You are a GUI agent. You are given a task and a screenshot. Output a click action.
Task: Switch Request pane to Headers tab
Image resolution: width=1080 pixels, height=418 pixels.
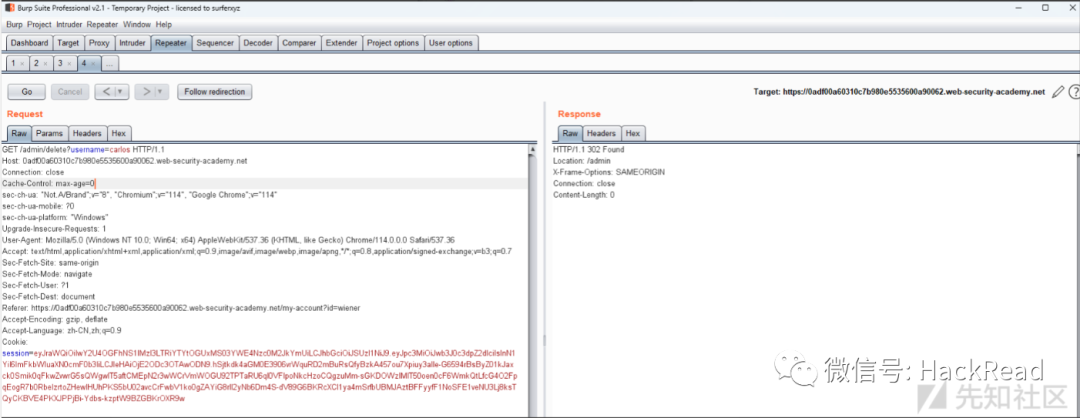87,133
